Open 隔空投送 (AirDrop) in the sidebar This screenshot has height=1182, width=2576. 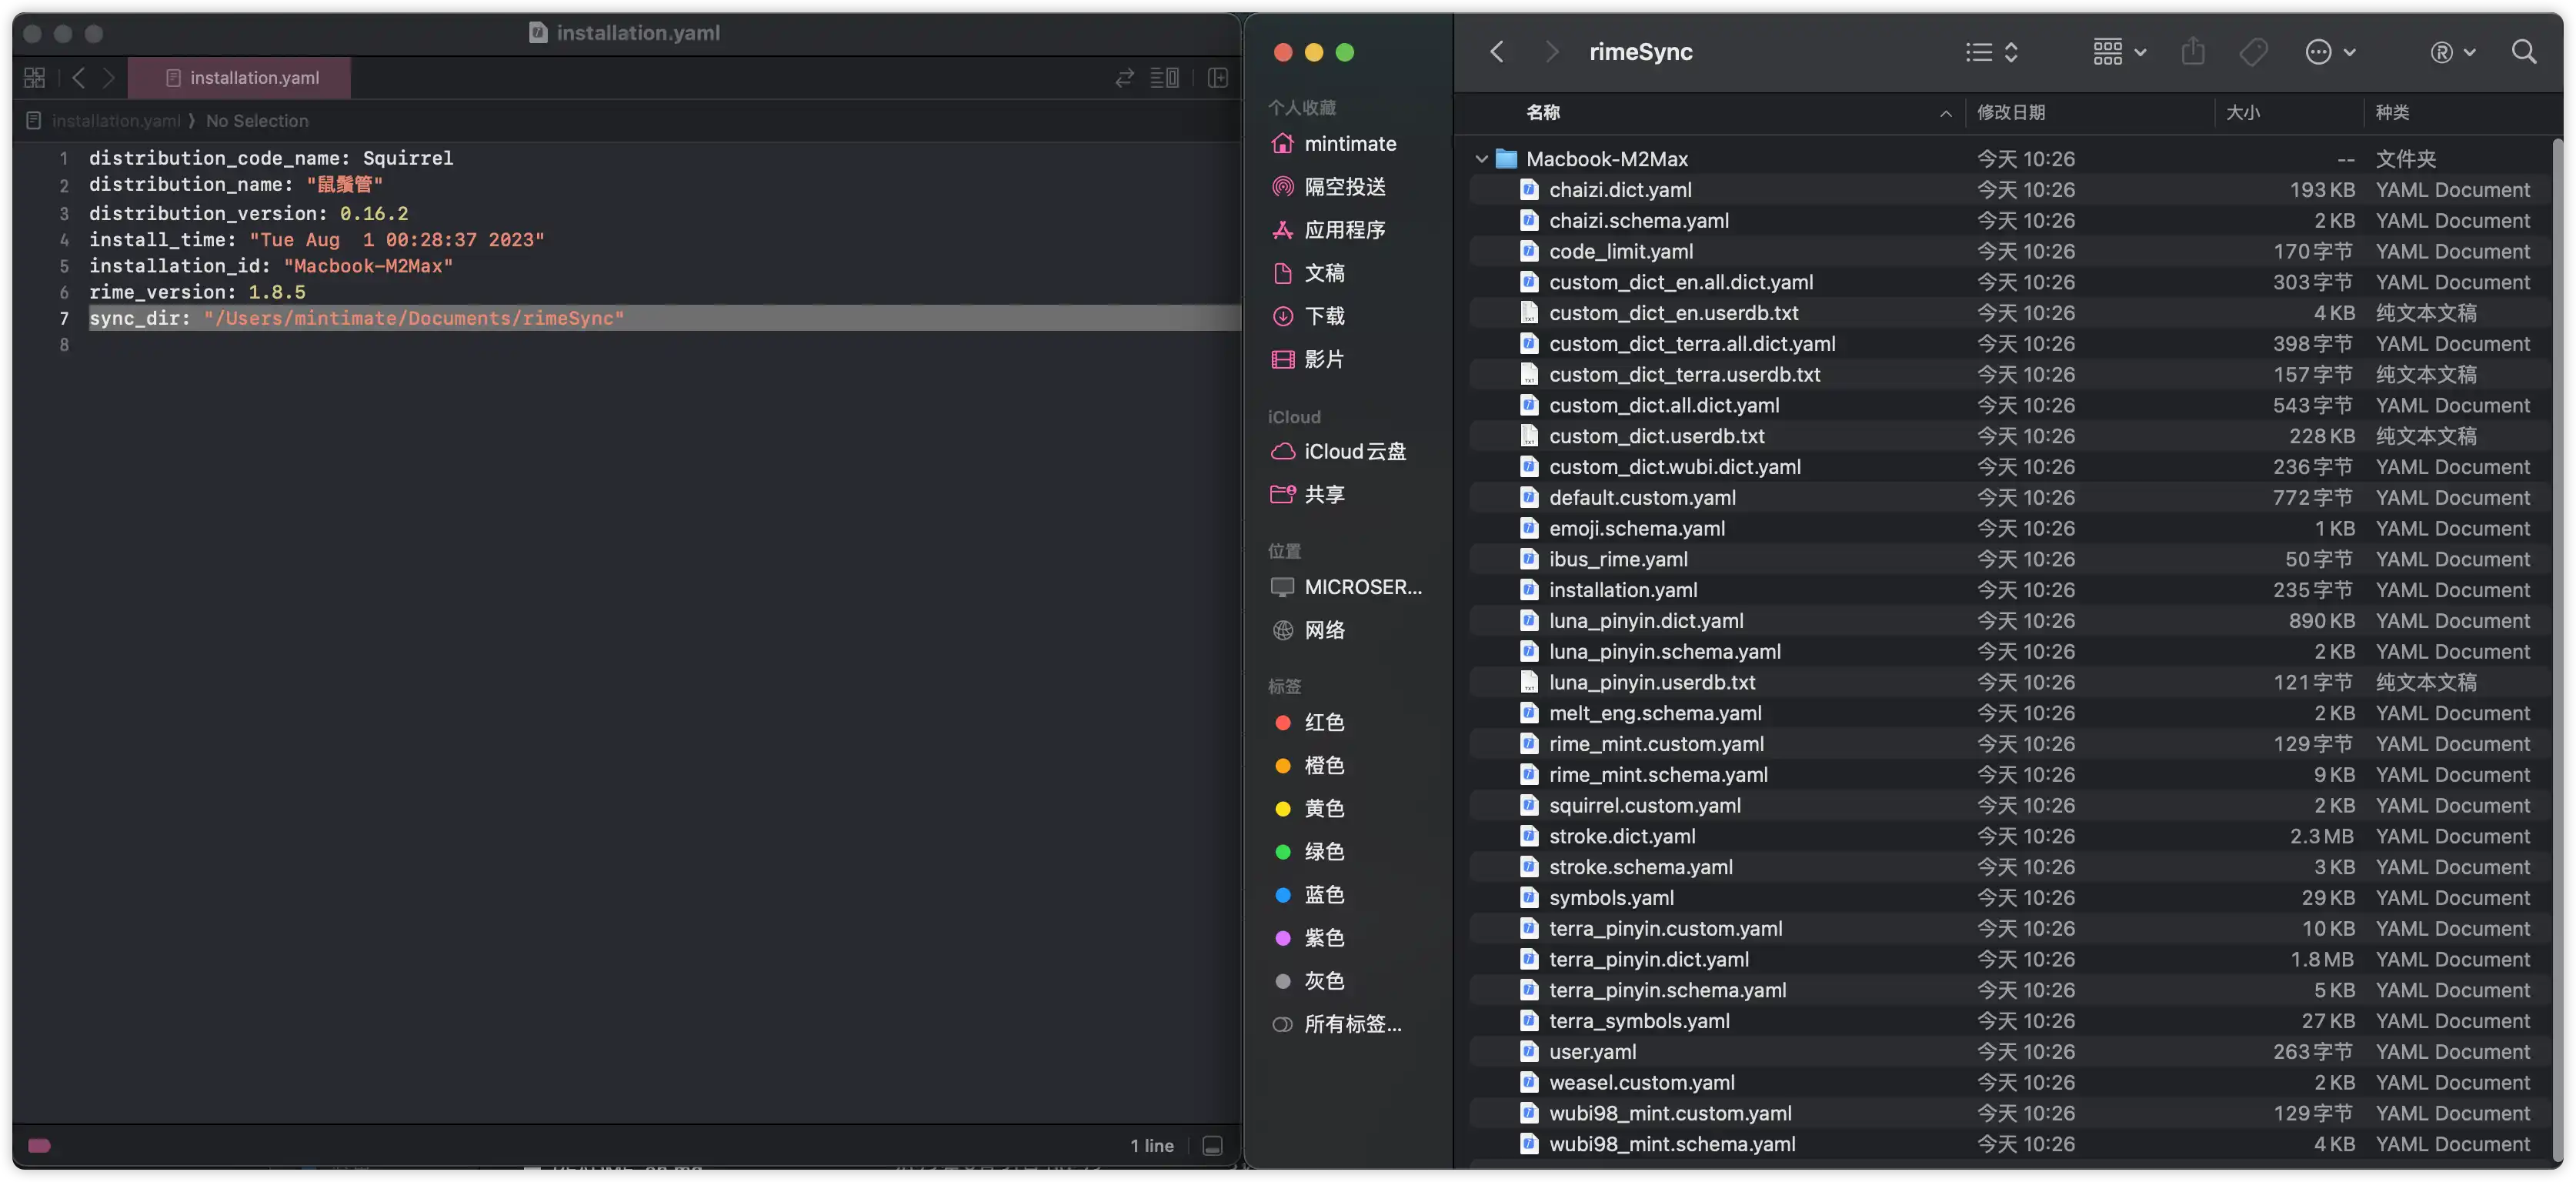pyautogui.click(x=1328, y=187)
